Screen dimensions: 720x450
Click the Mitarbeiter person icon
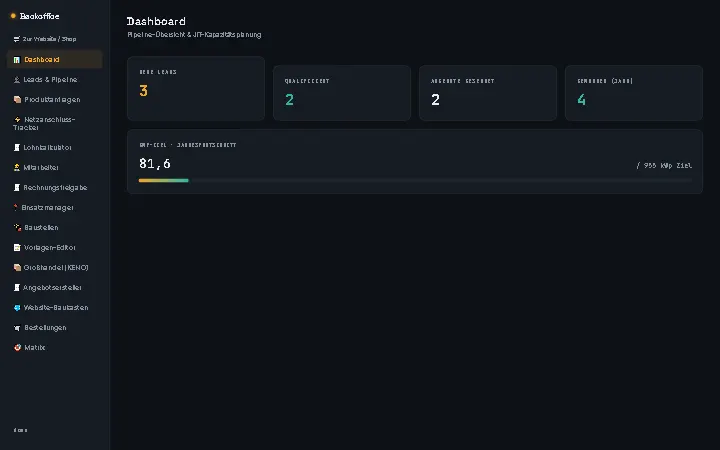tap(17, 168)
